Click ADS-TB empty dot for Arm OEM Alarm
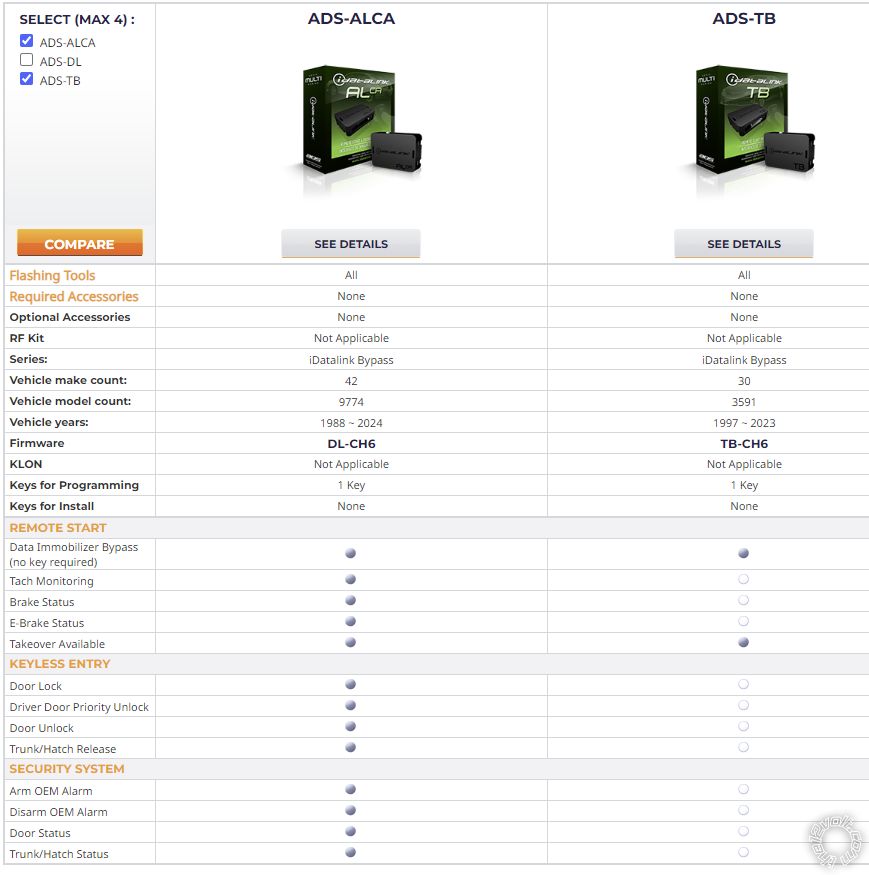 743,789
